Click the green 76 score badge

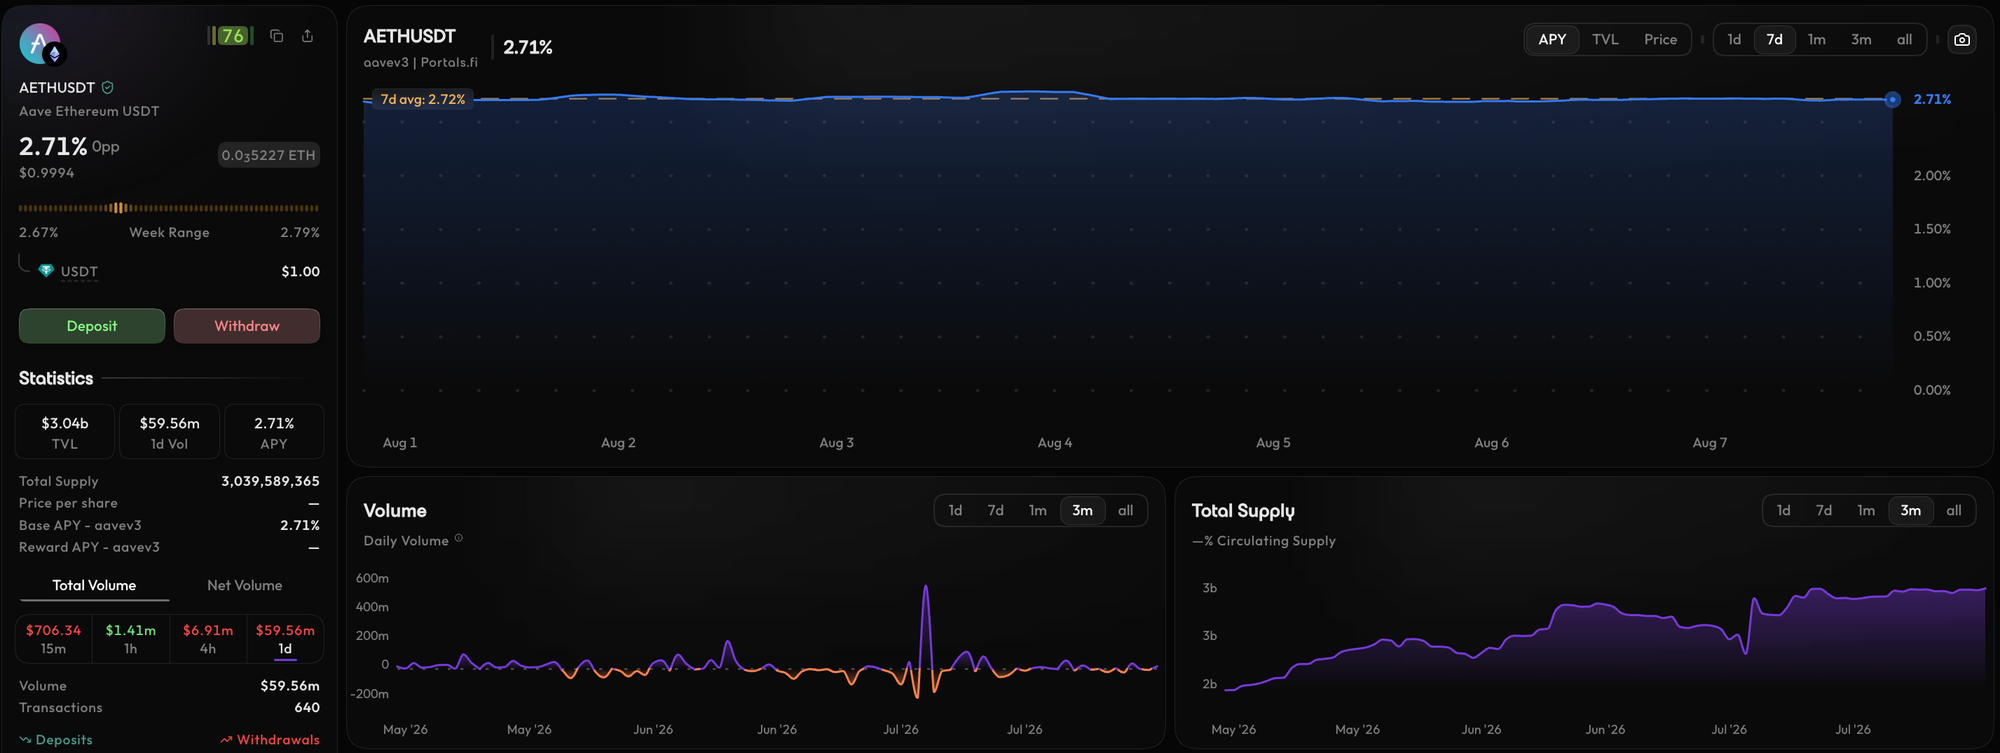coord(231,36)
